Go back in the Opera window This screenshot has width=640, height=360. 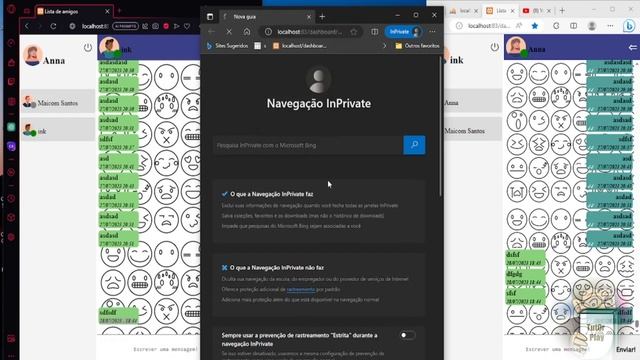pyautogui.click(x=27, y=26)
